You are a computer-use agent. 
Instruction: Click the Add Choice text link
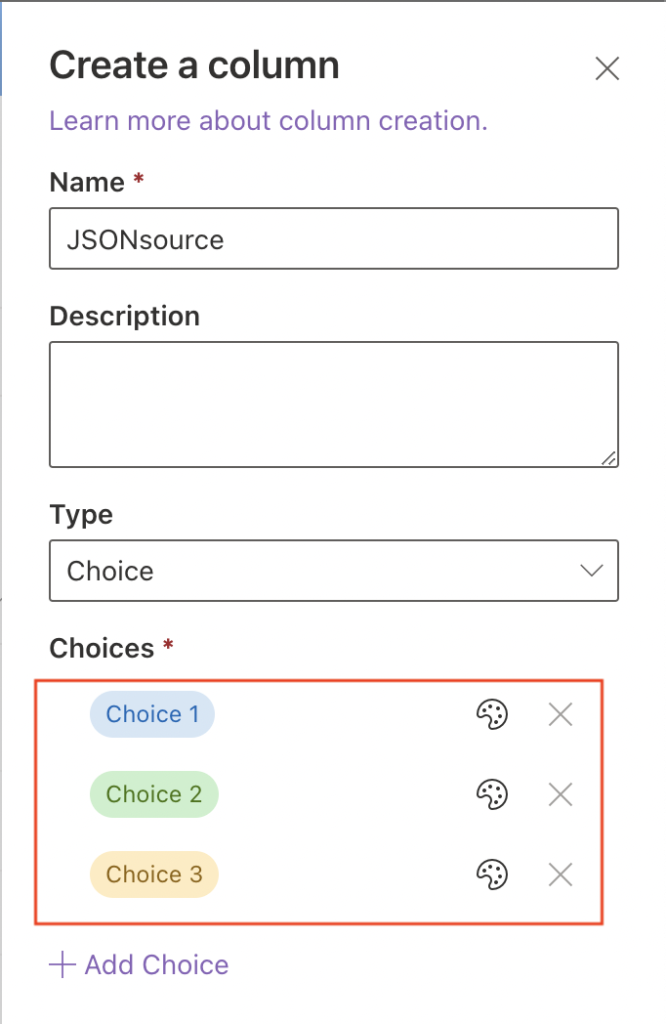click(x=157, y=965)
